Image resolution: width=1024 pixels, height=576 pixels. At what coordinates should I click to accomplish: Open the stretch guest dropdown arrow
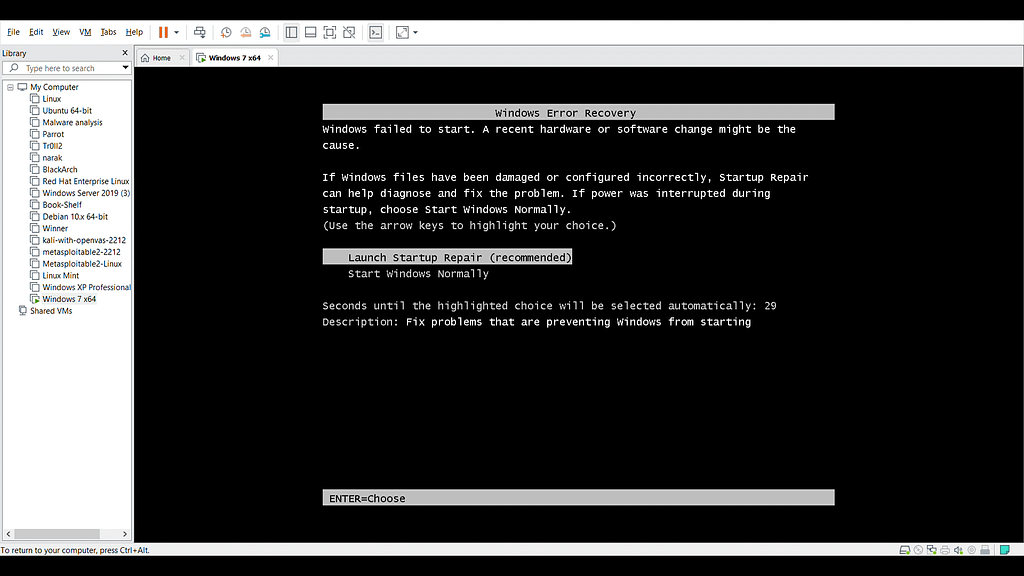pos(415,33)
